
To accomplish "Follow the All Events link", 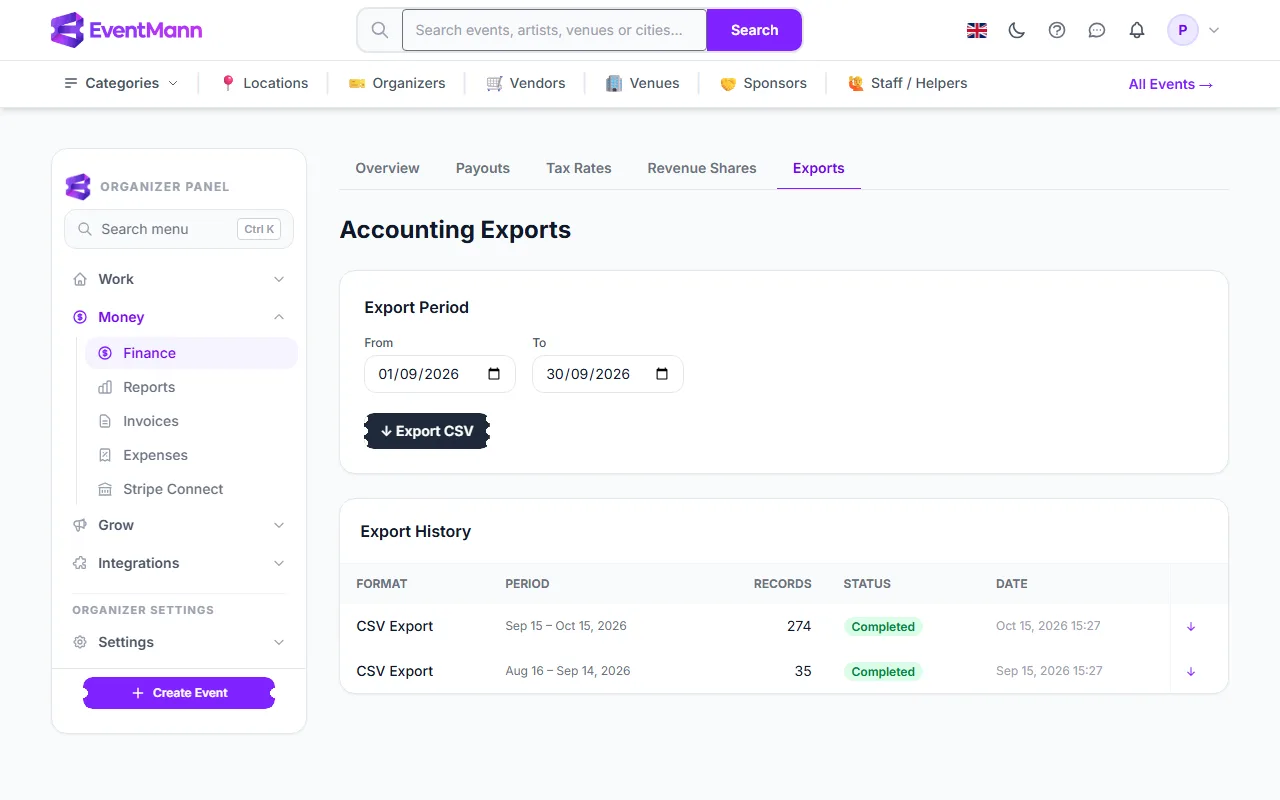I will click(x=1171, y=84).
